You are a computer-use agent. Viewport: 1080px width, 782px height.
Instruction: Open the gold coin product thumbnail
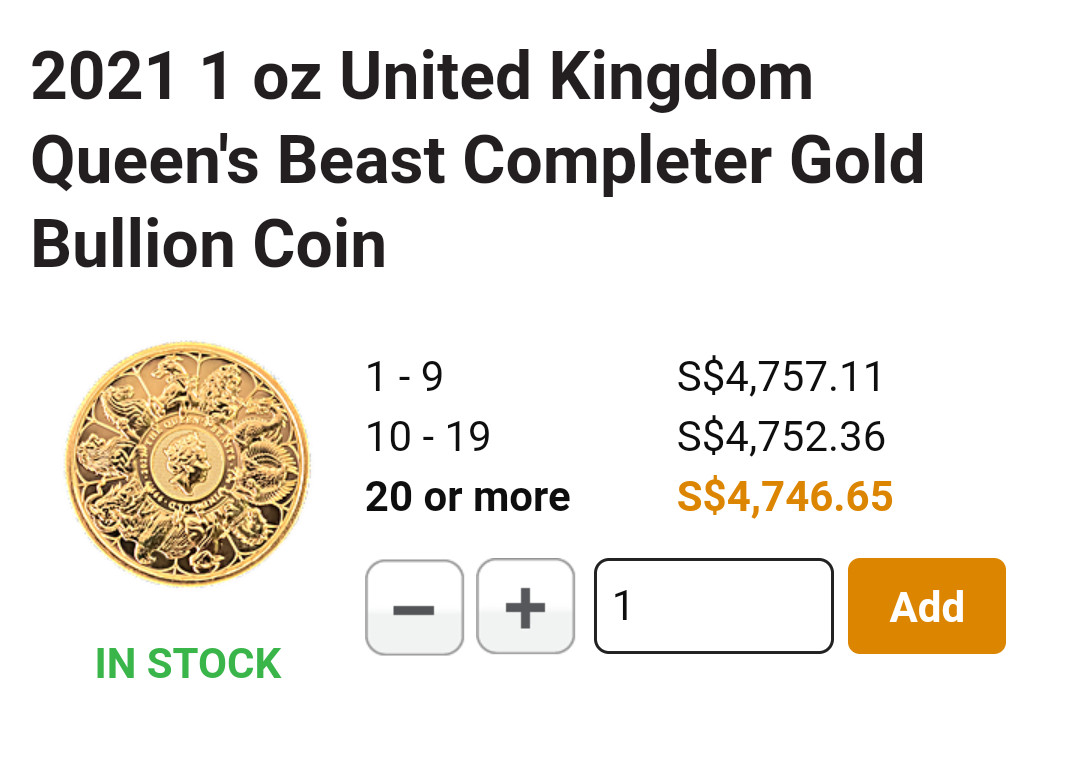tap(188, 463)
